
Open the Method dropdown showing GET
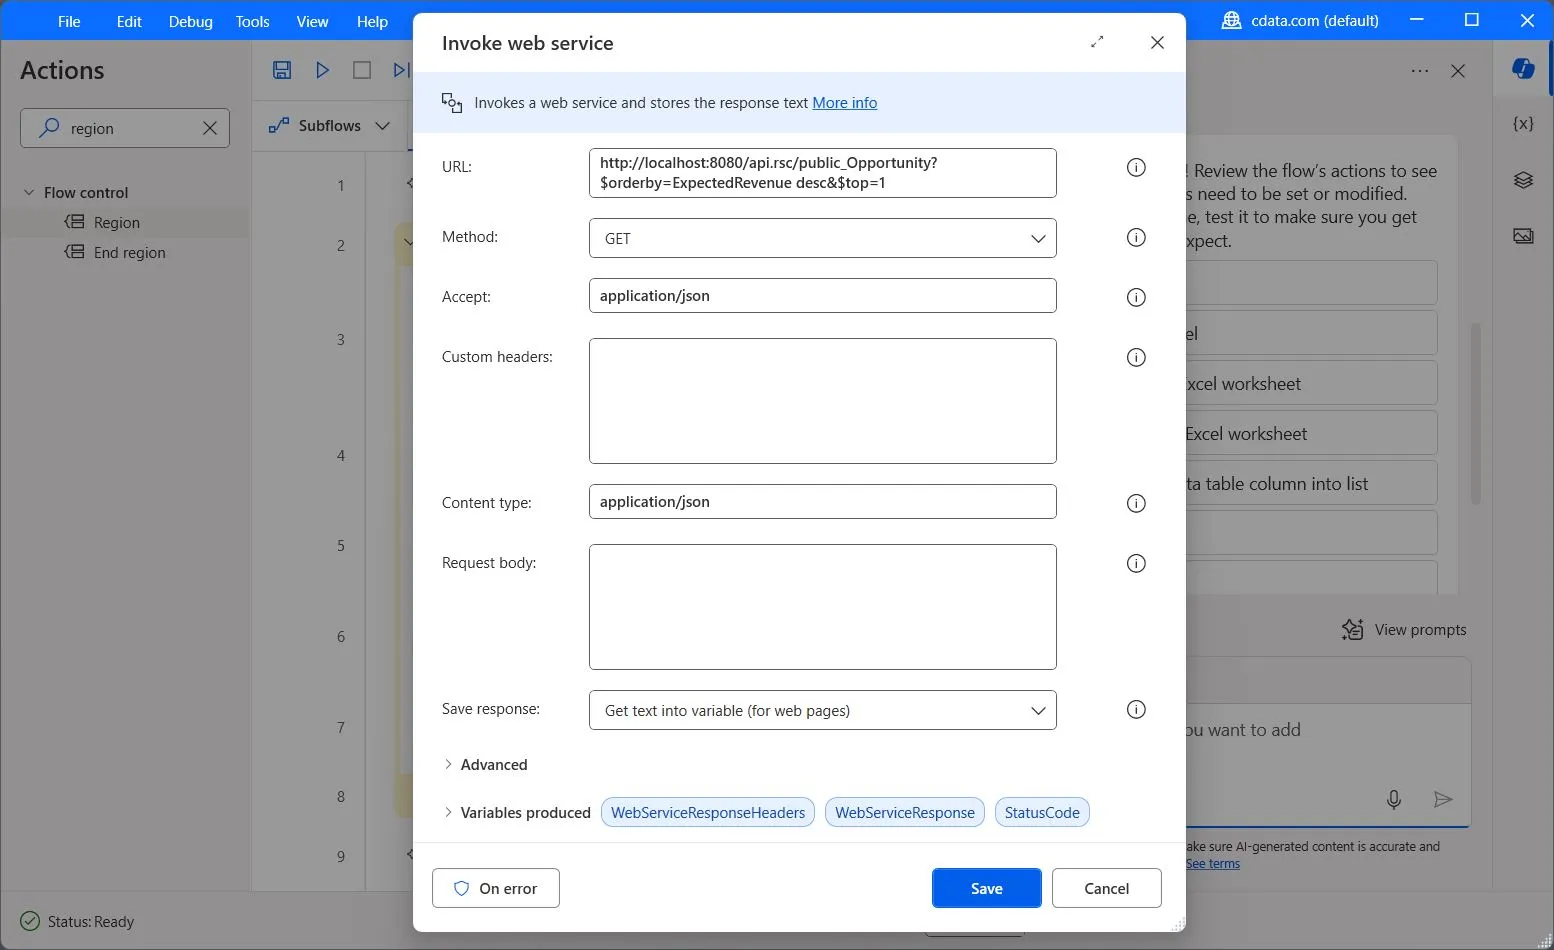(822, 238)
